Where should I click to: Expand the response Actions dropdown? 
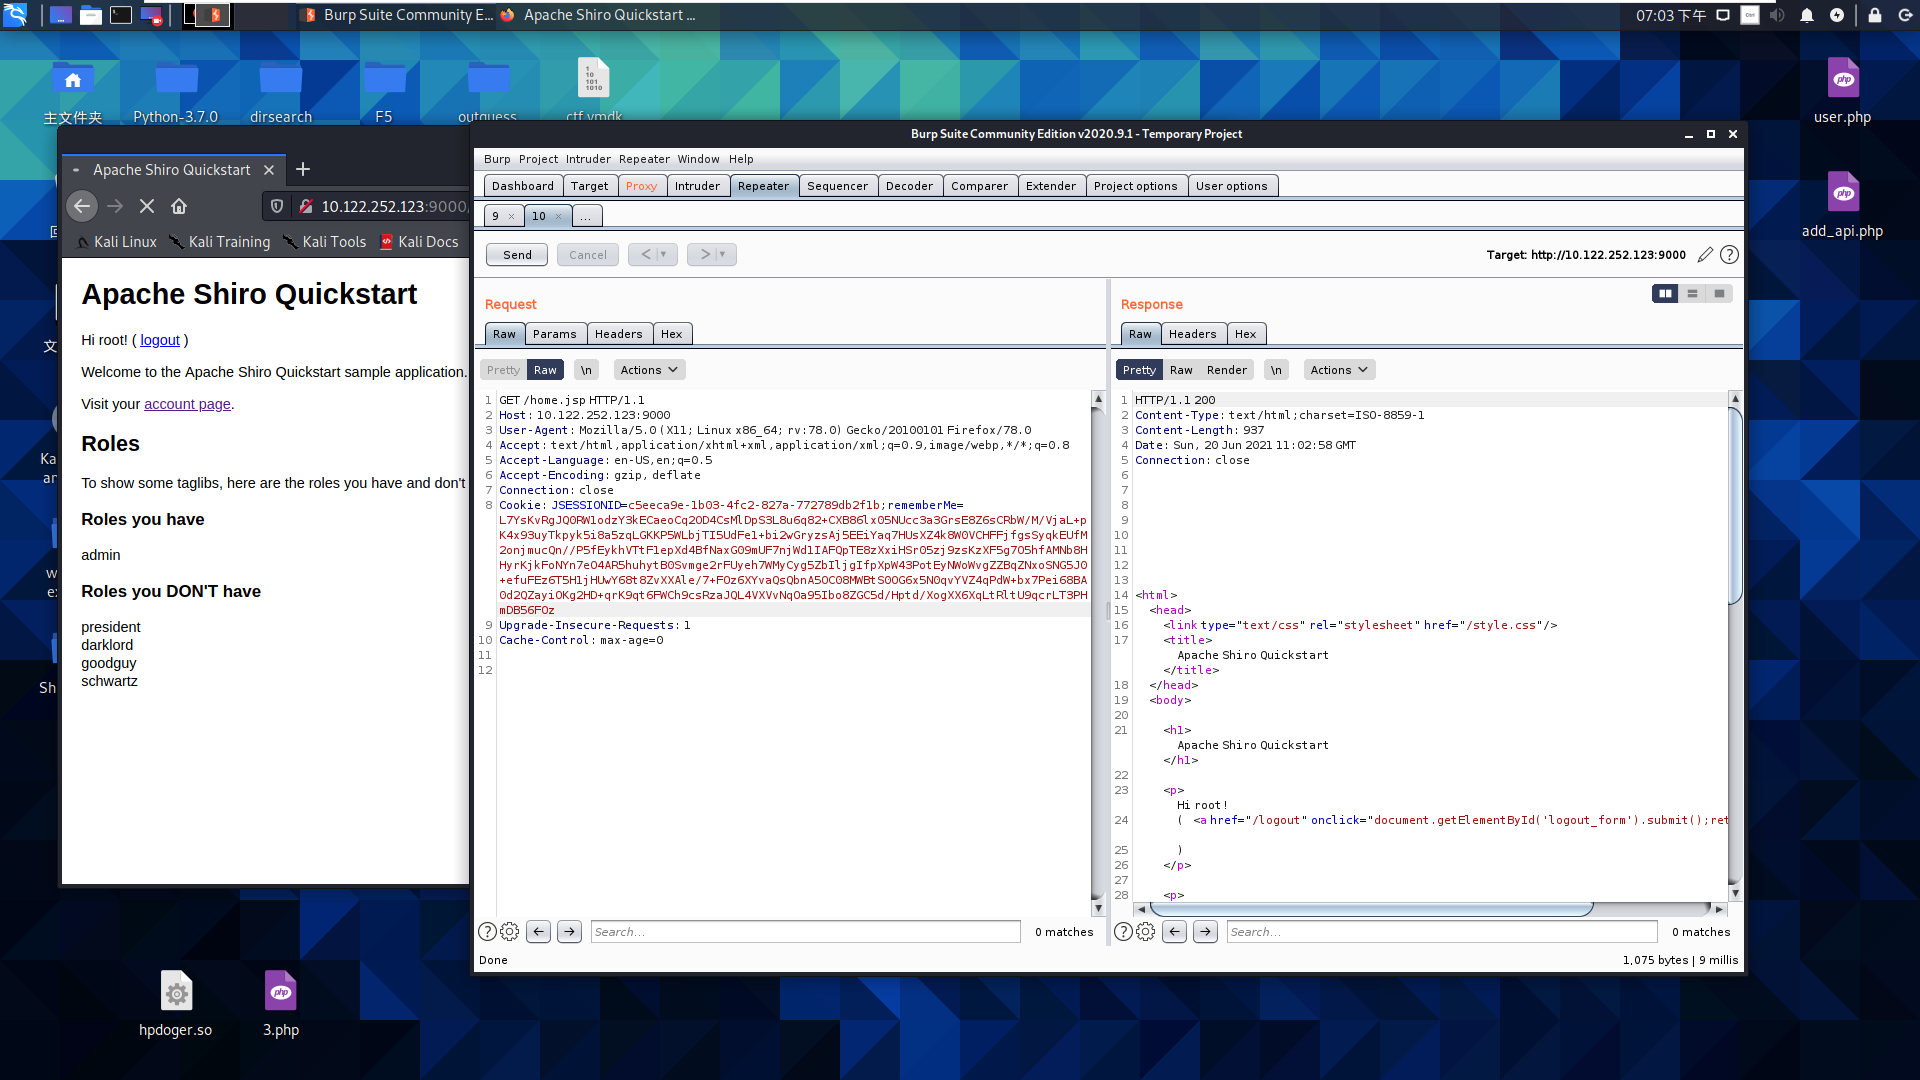[x=1339, y=370]
